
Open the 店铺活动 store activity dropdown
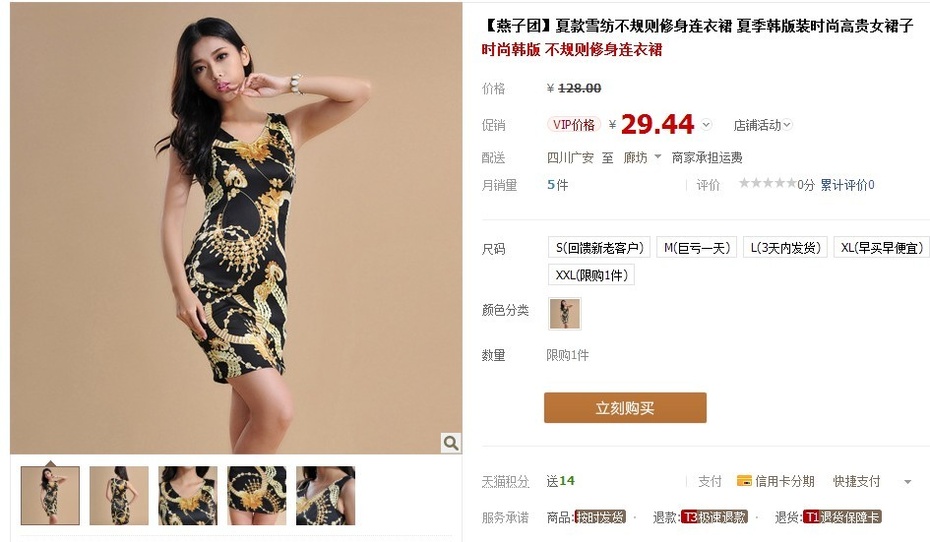[x=762, y=125]
